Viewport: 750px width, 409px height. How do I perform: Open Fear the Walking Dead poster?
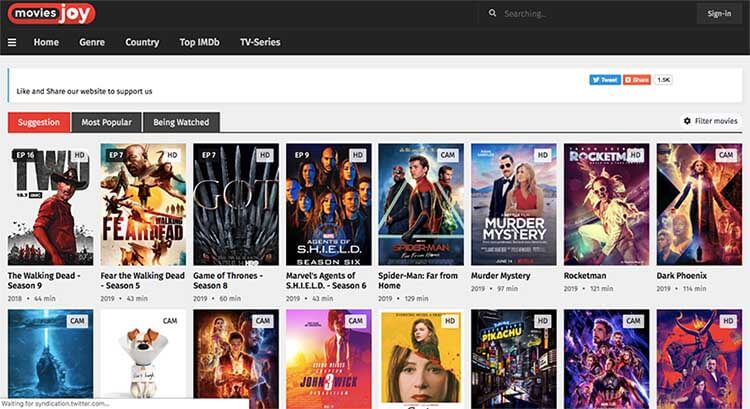(143, 204)
